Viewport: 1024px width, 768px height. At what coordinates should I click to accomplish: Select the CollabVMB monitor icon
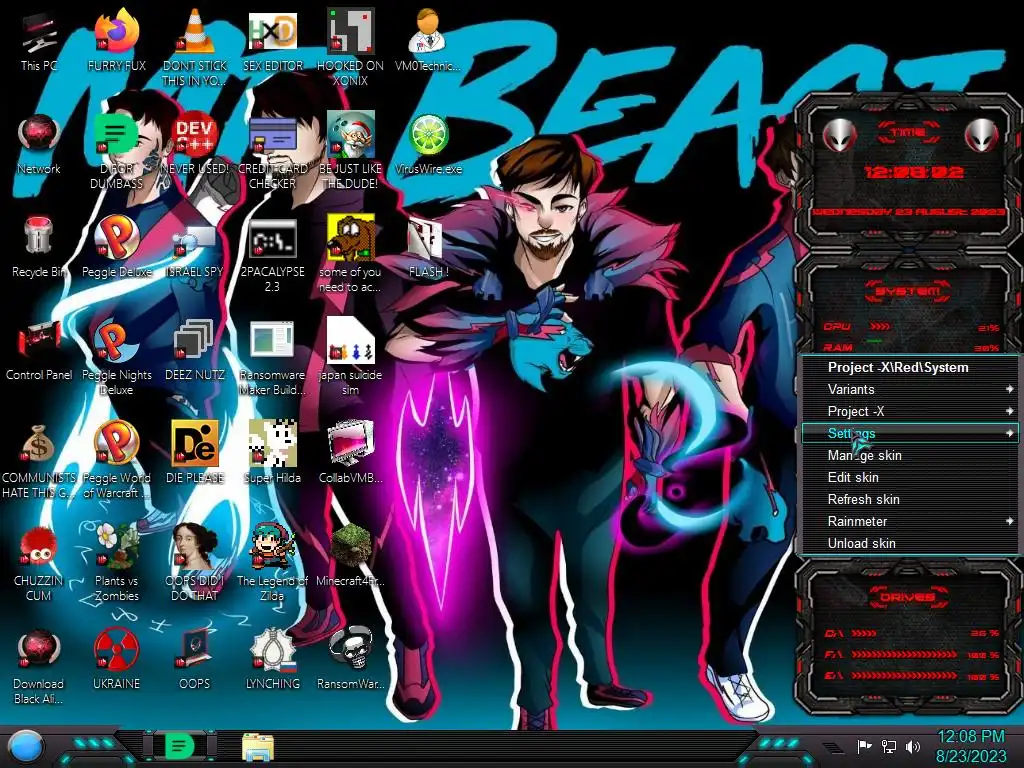click(351, 444)
